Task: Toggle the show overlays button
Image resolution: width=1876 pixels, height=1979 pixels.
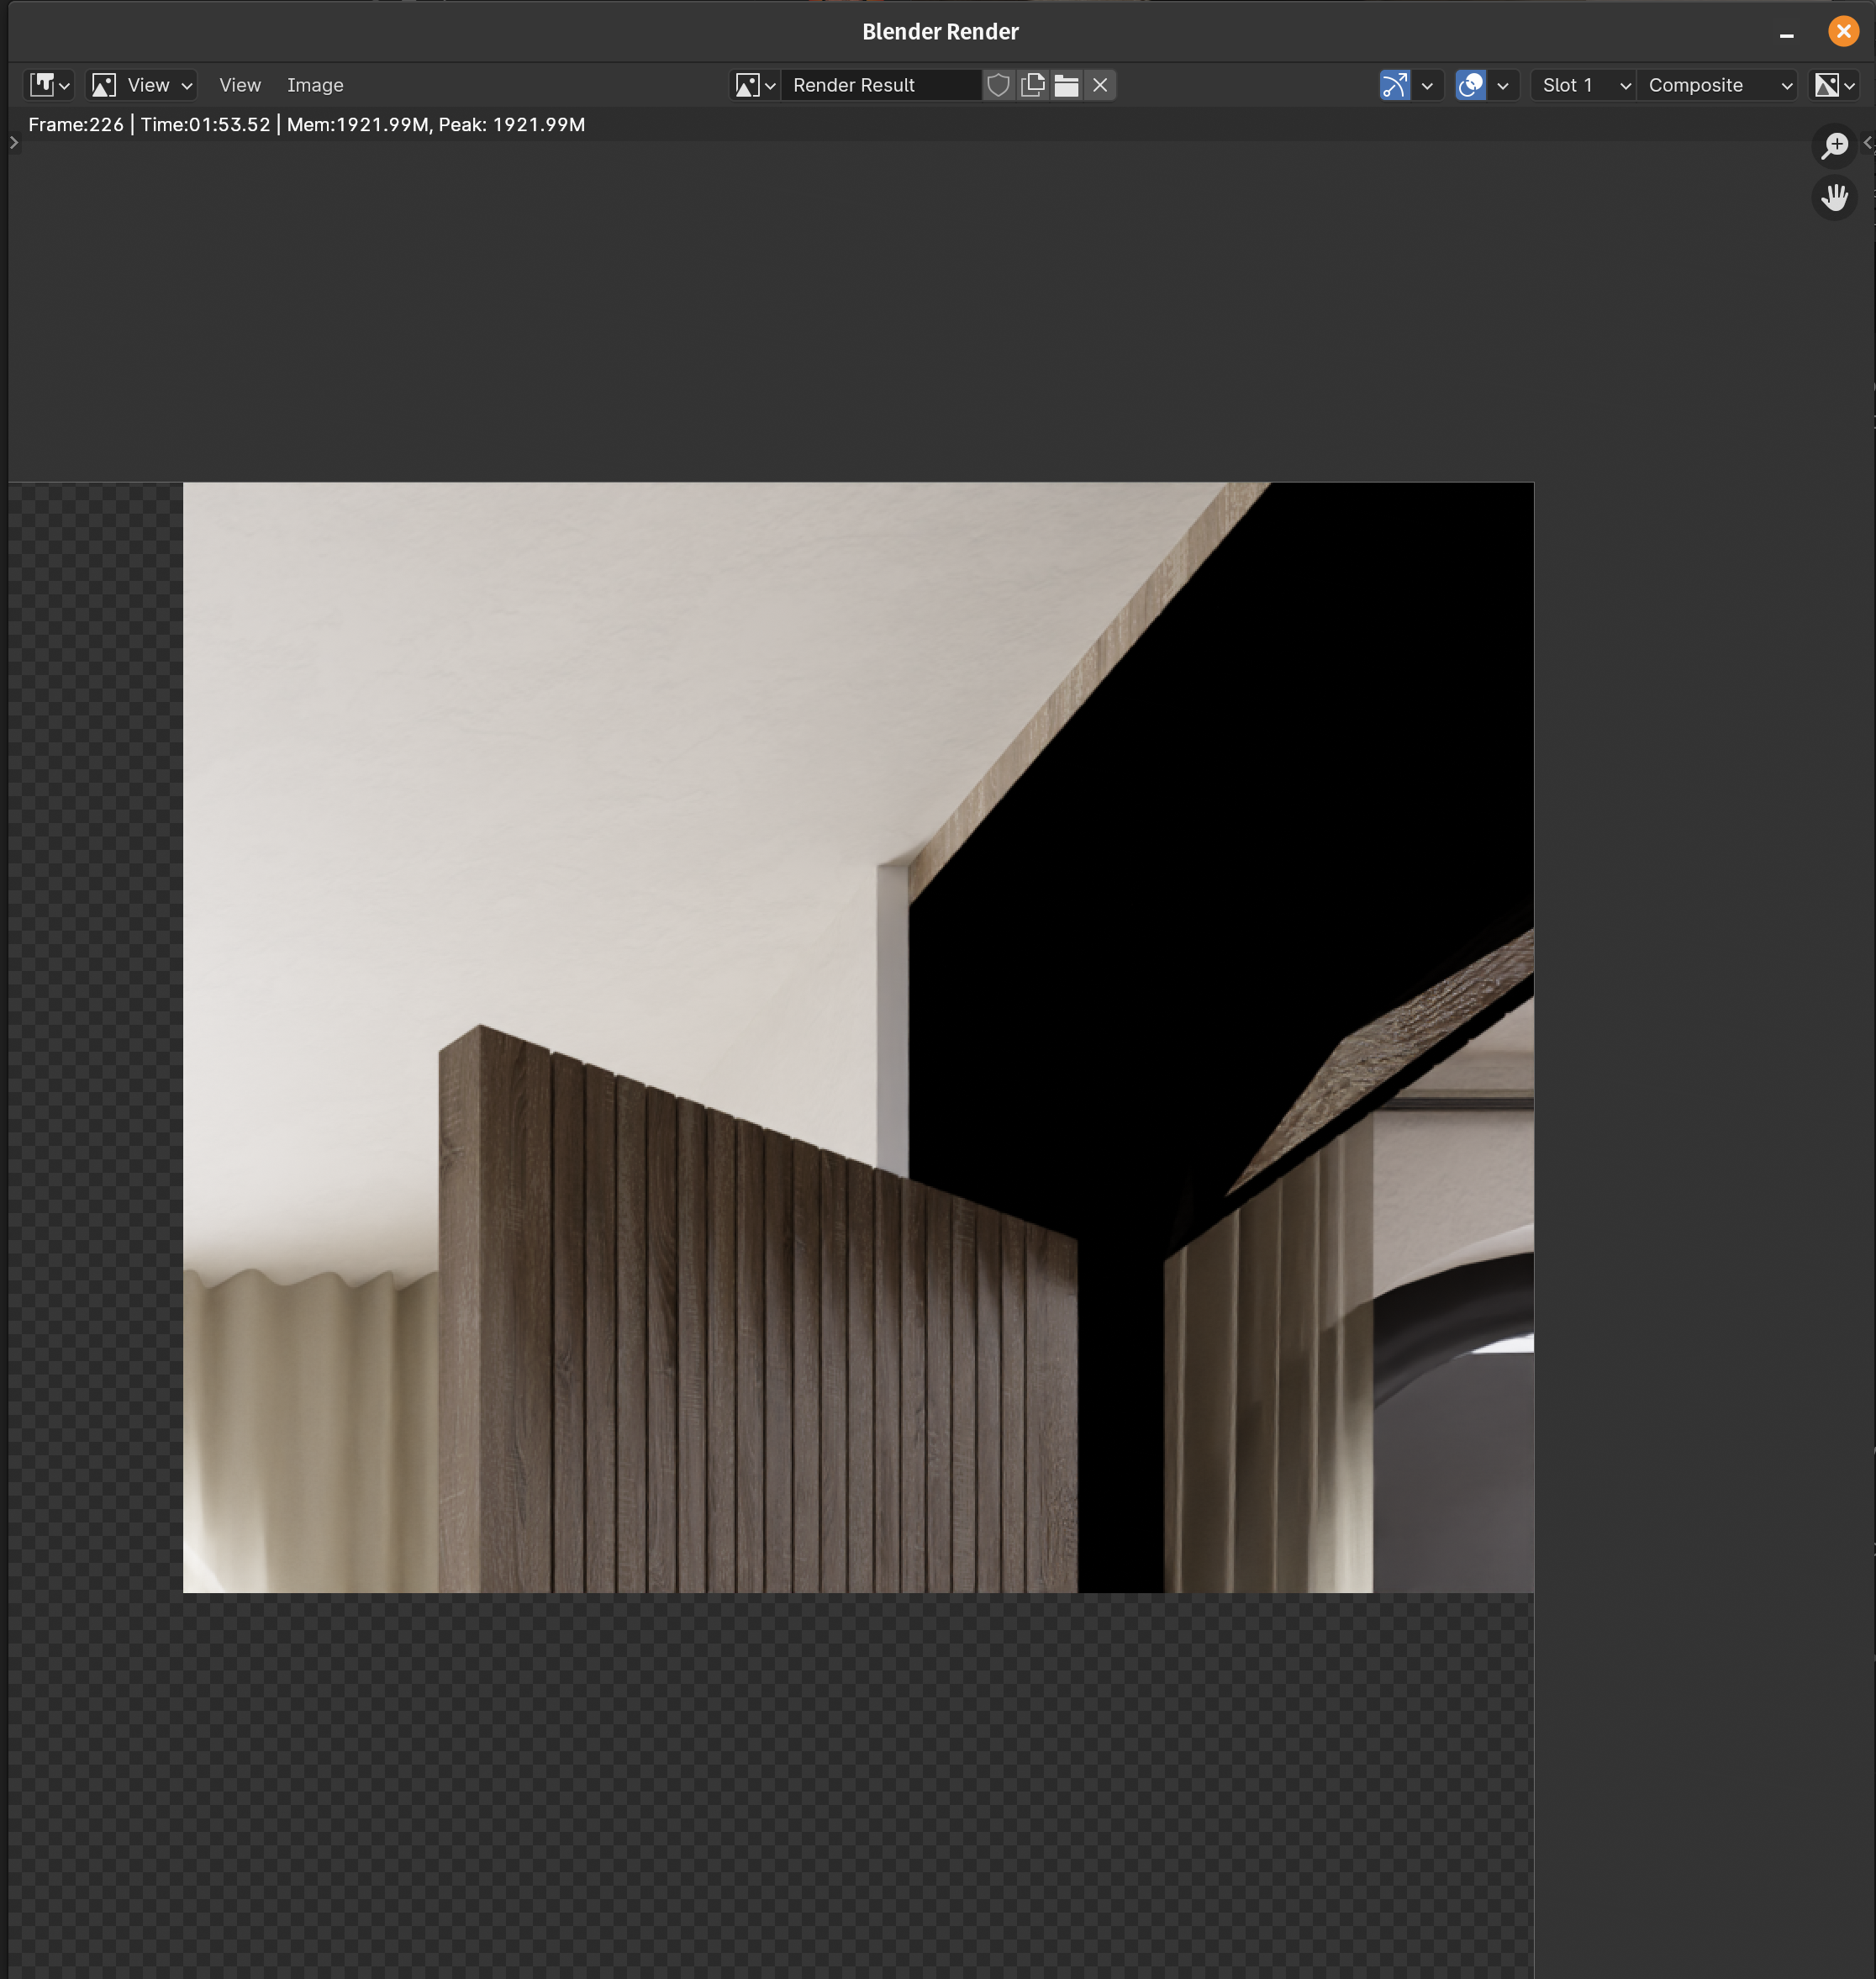Action: click(1470, 85)
